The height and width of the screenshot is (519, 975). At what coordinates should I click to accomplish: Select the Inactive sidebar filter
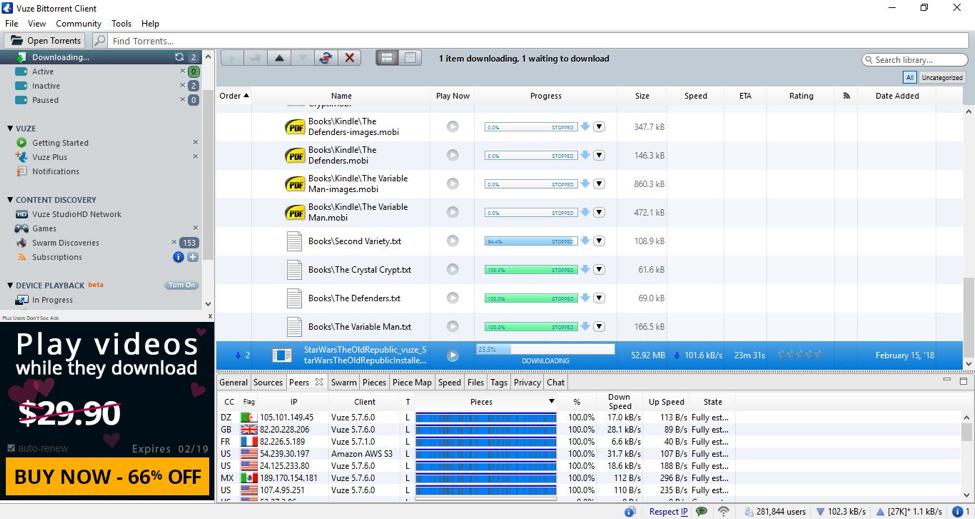[x=46, y=86]
